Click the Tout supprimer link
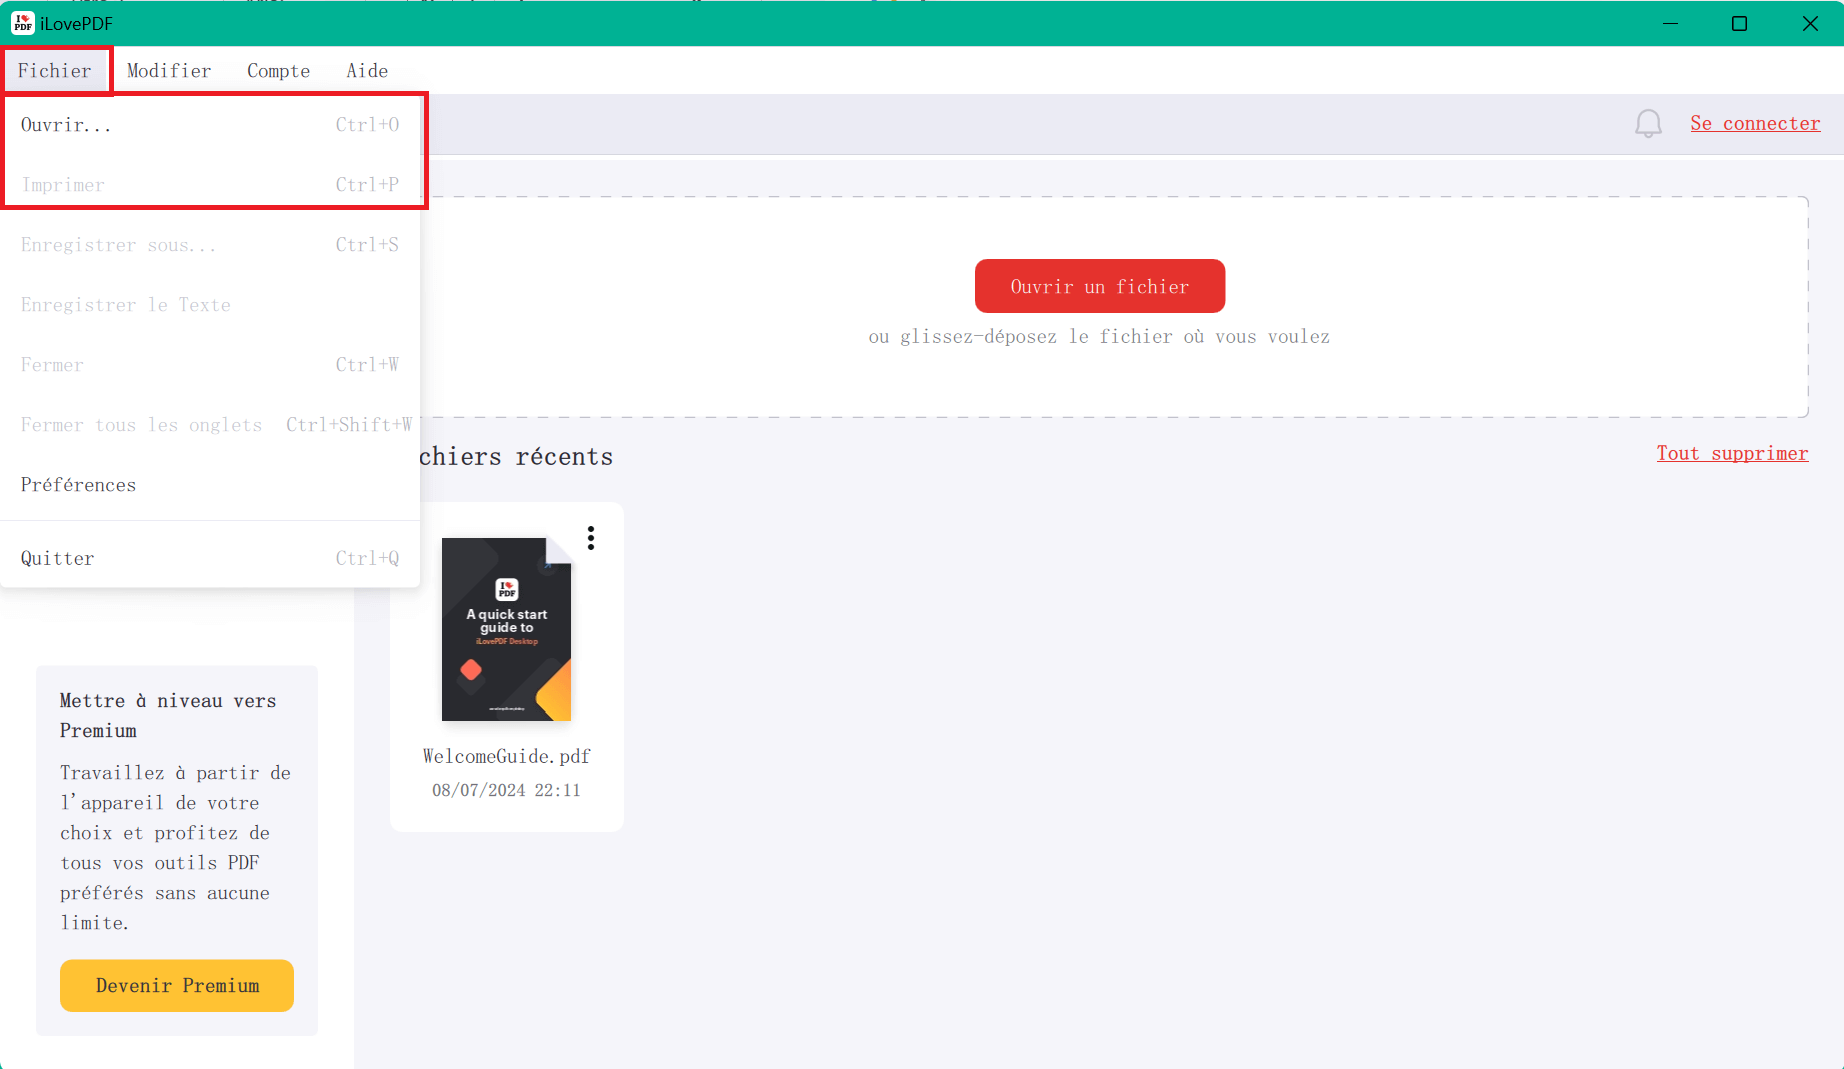Image resolution: width=1844 pixels, height=1069 pixels. click(1732, 453)
